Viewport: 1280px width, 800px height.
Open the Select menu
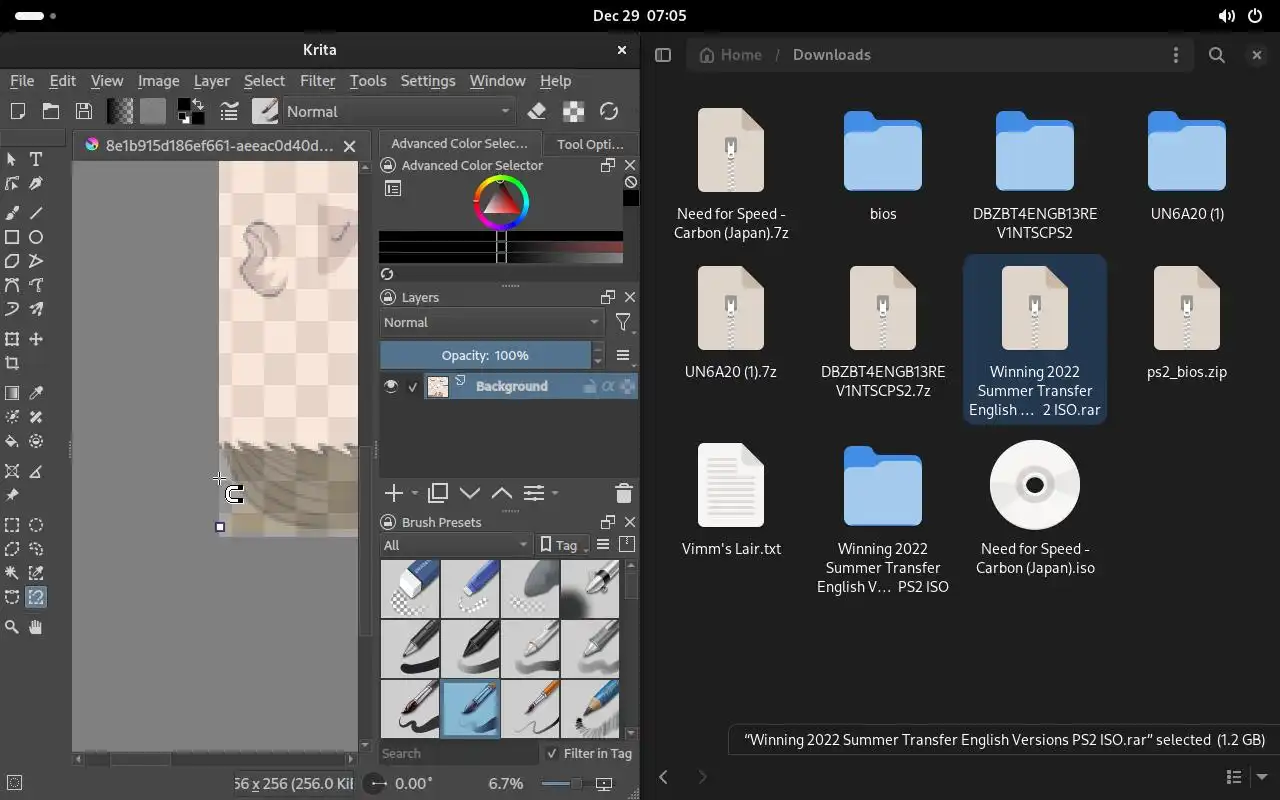click(x=264, y=81)
